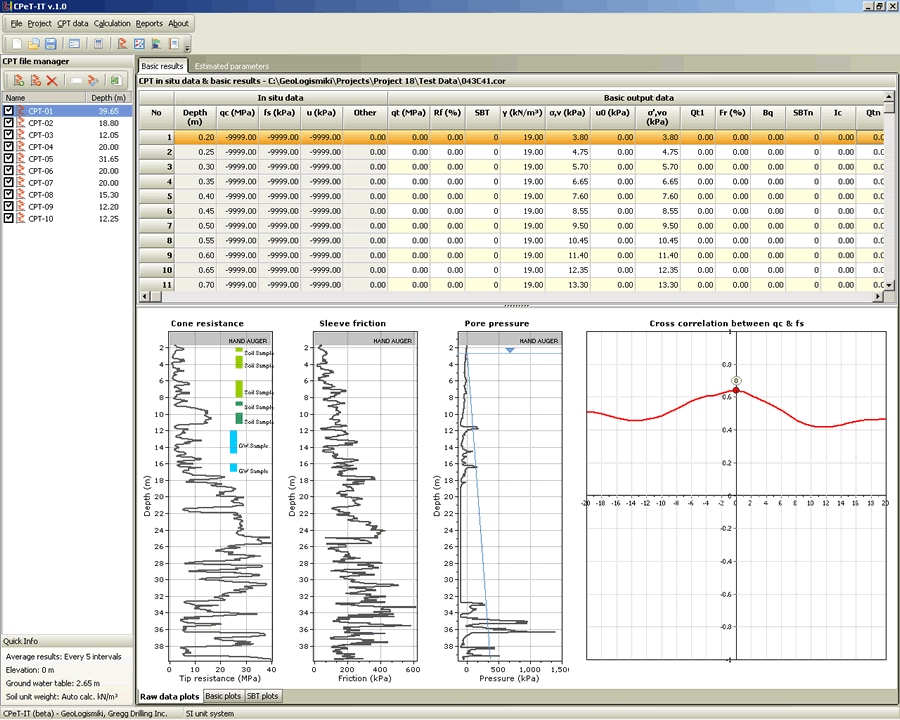This screenshot has width=900, height=720.
Task: Click the CPeT-IT application icon in title bar
Action: point(7,6)
